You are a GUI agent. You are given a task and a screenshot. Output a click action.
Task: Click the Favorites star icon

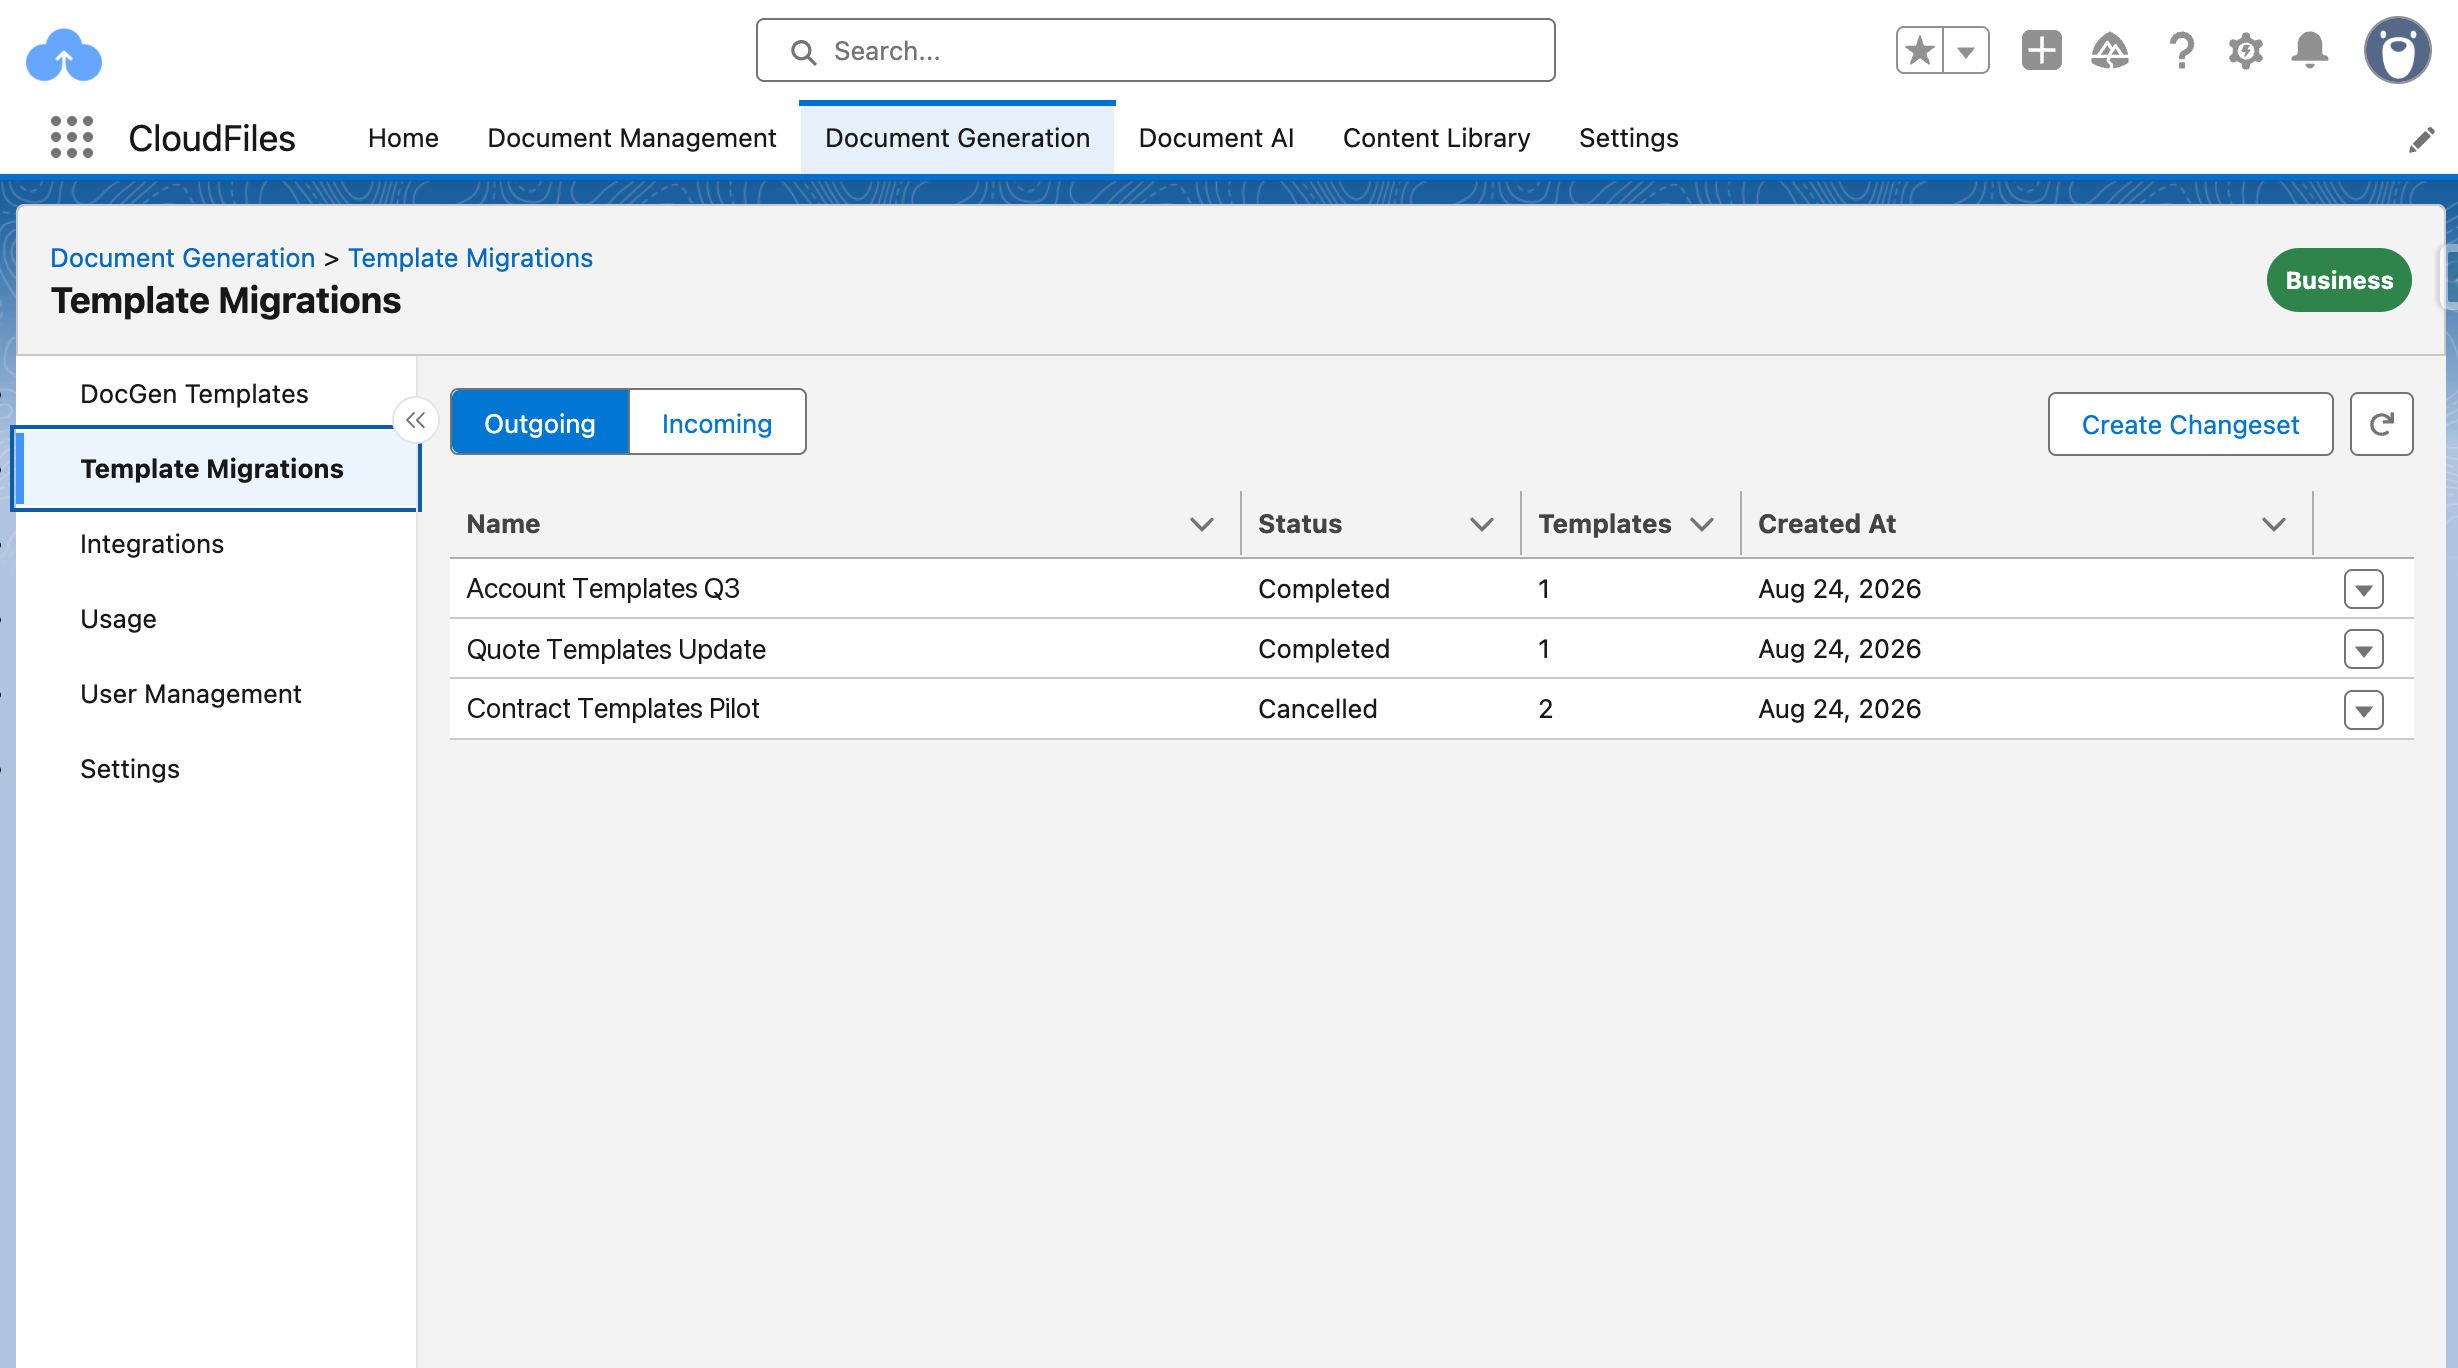1920,50
